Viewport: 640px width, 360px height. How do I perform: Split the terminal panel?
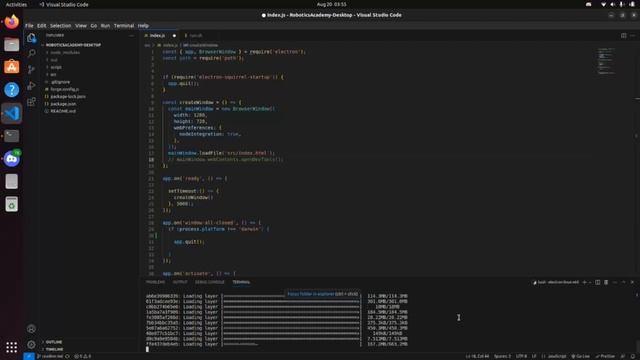pyautogui.click(x=598, y=282)
